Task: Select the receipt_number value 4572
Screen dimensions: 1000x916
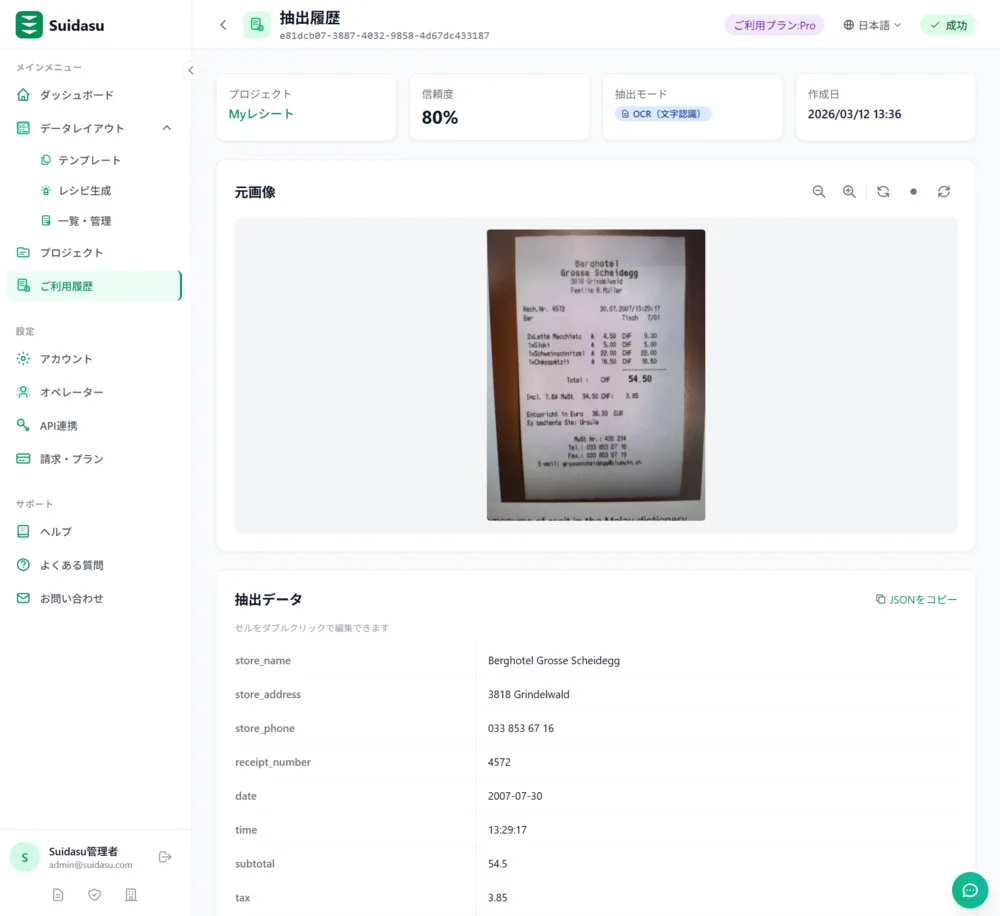Action: pos(499,762)
